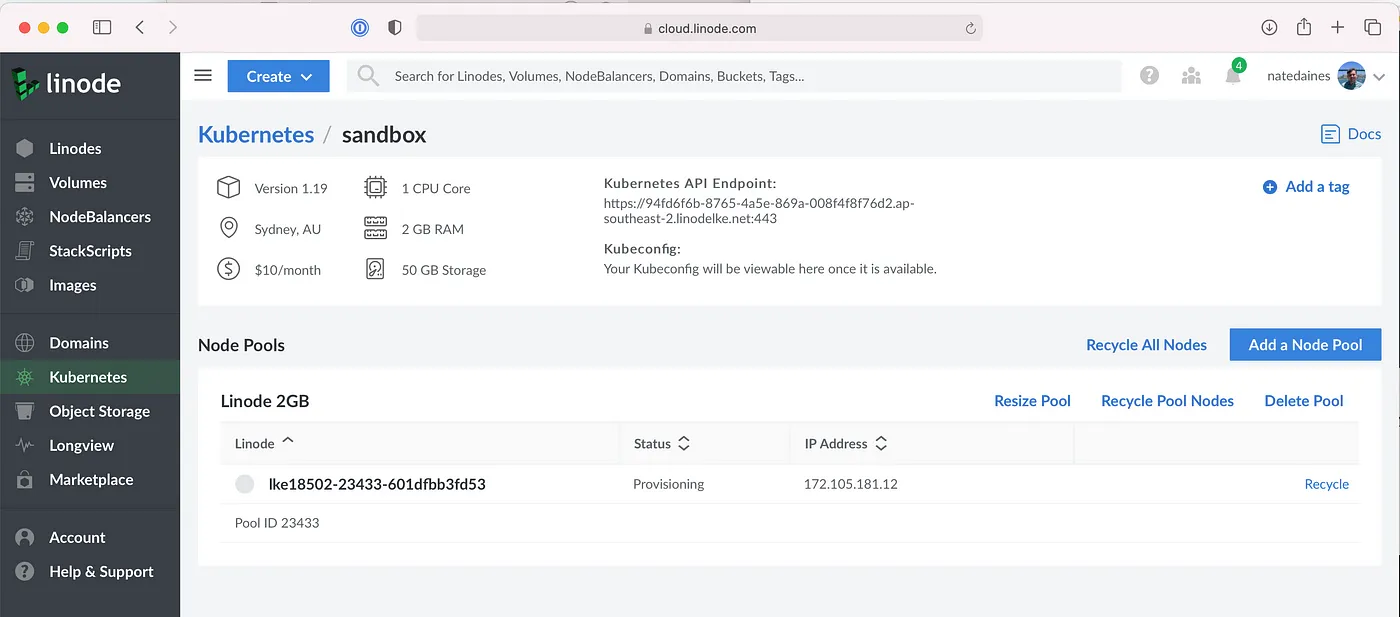Click the Safari sidebar toggle icon
The width and height of the screenshot is (1400, 617).
pyautogui.click(x=102, y=28)
